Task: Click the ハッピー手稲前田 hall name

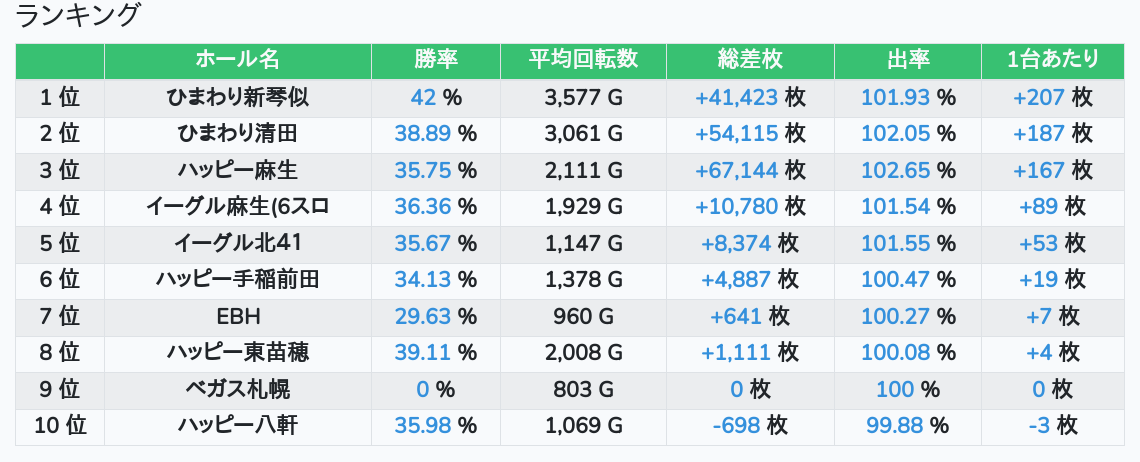Action: point(237,280)
